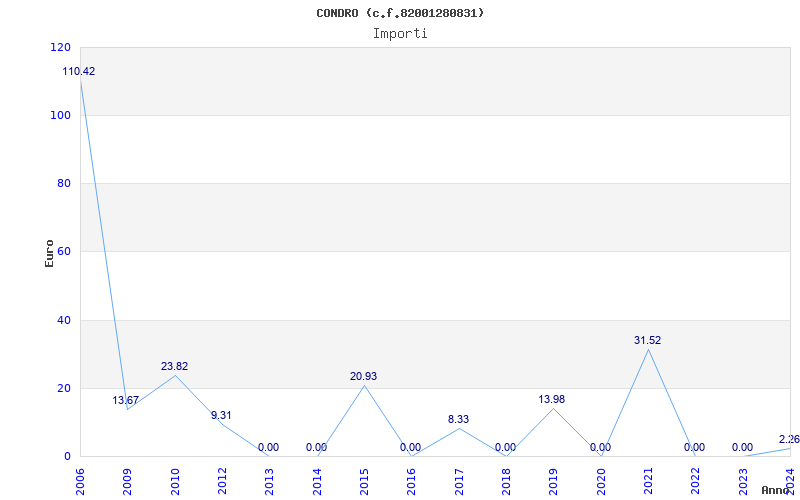Click the 2020 year axis label

[x=601, y=482]
